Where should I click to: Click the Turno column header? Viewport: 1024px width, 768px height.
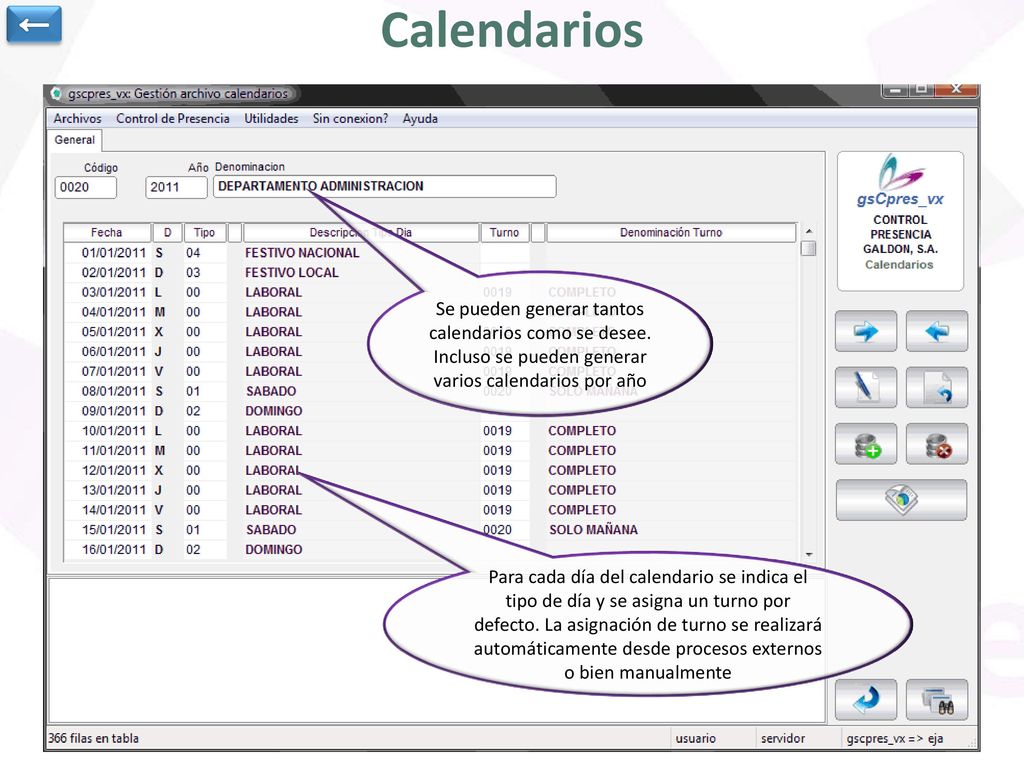click(504, 232)
